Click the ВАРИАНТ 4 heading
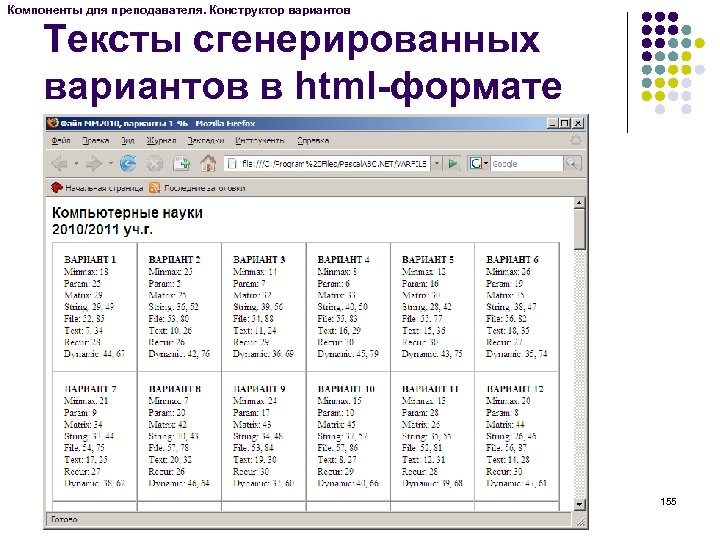Image resolution: width=720 pixels, height=540 pixels. click(343, 259)
